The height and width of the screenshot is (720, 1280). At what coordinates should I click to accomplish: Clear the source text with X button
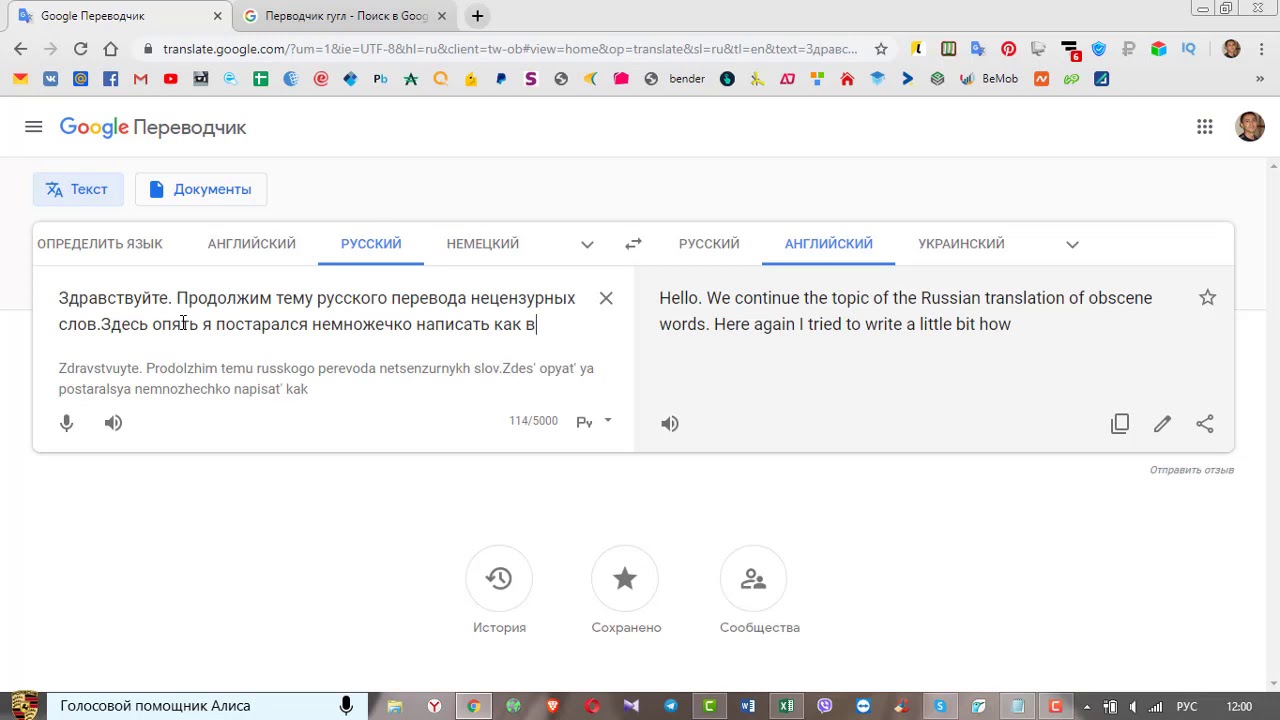tap(606, 298)
